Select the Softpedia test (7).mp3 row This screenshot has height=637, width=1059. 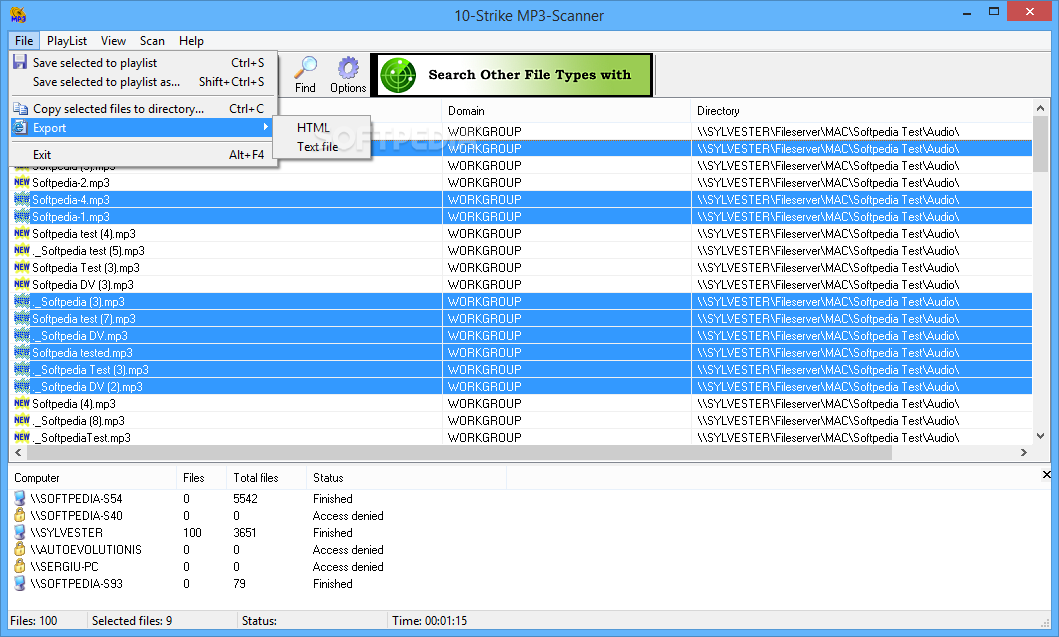pos(521,319)
